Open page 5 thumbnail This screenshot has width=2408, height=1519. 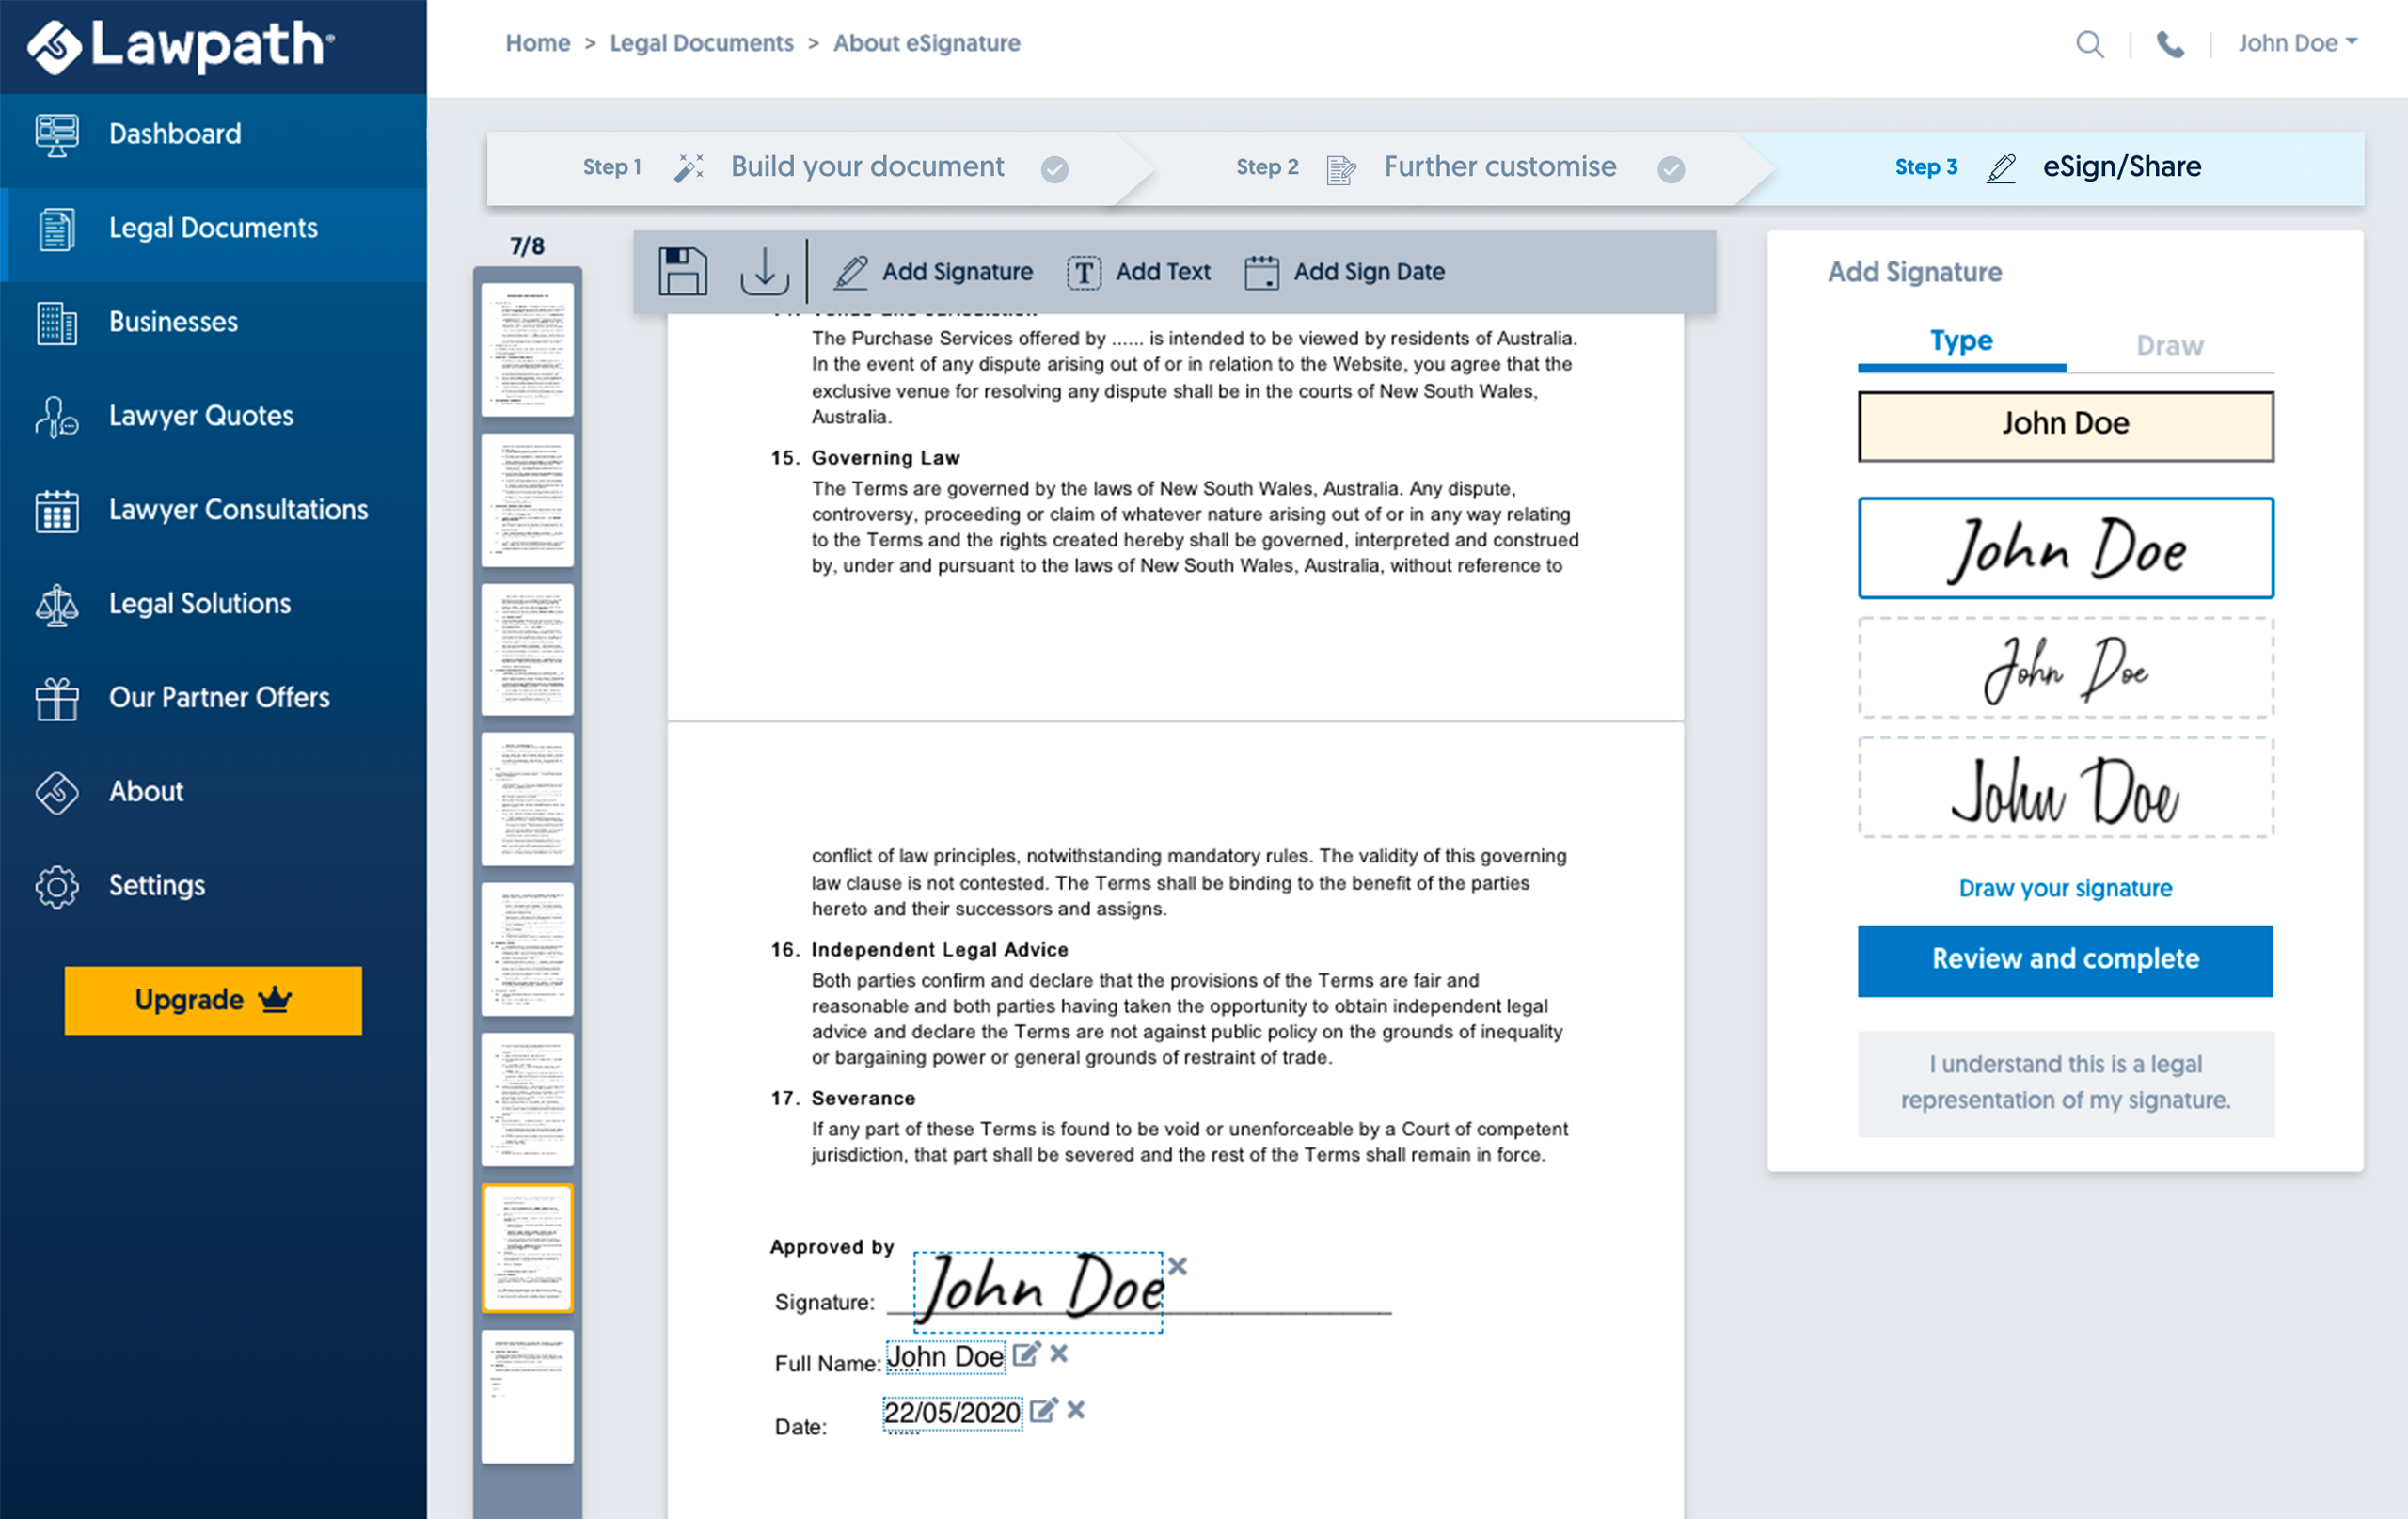click(527, 949)
